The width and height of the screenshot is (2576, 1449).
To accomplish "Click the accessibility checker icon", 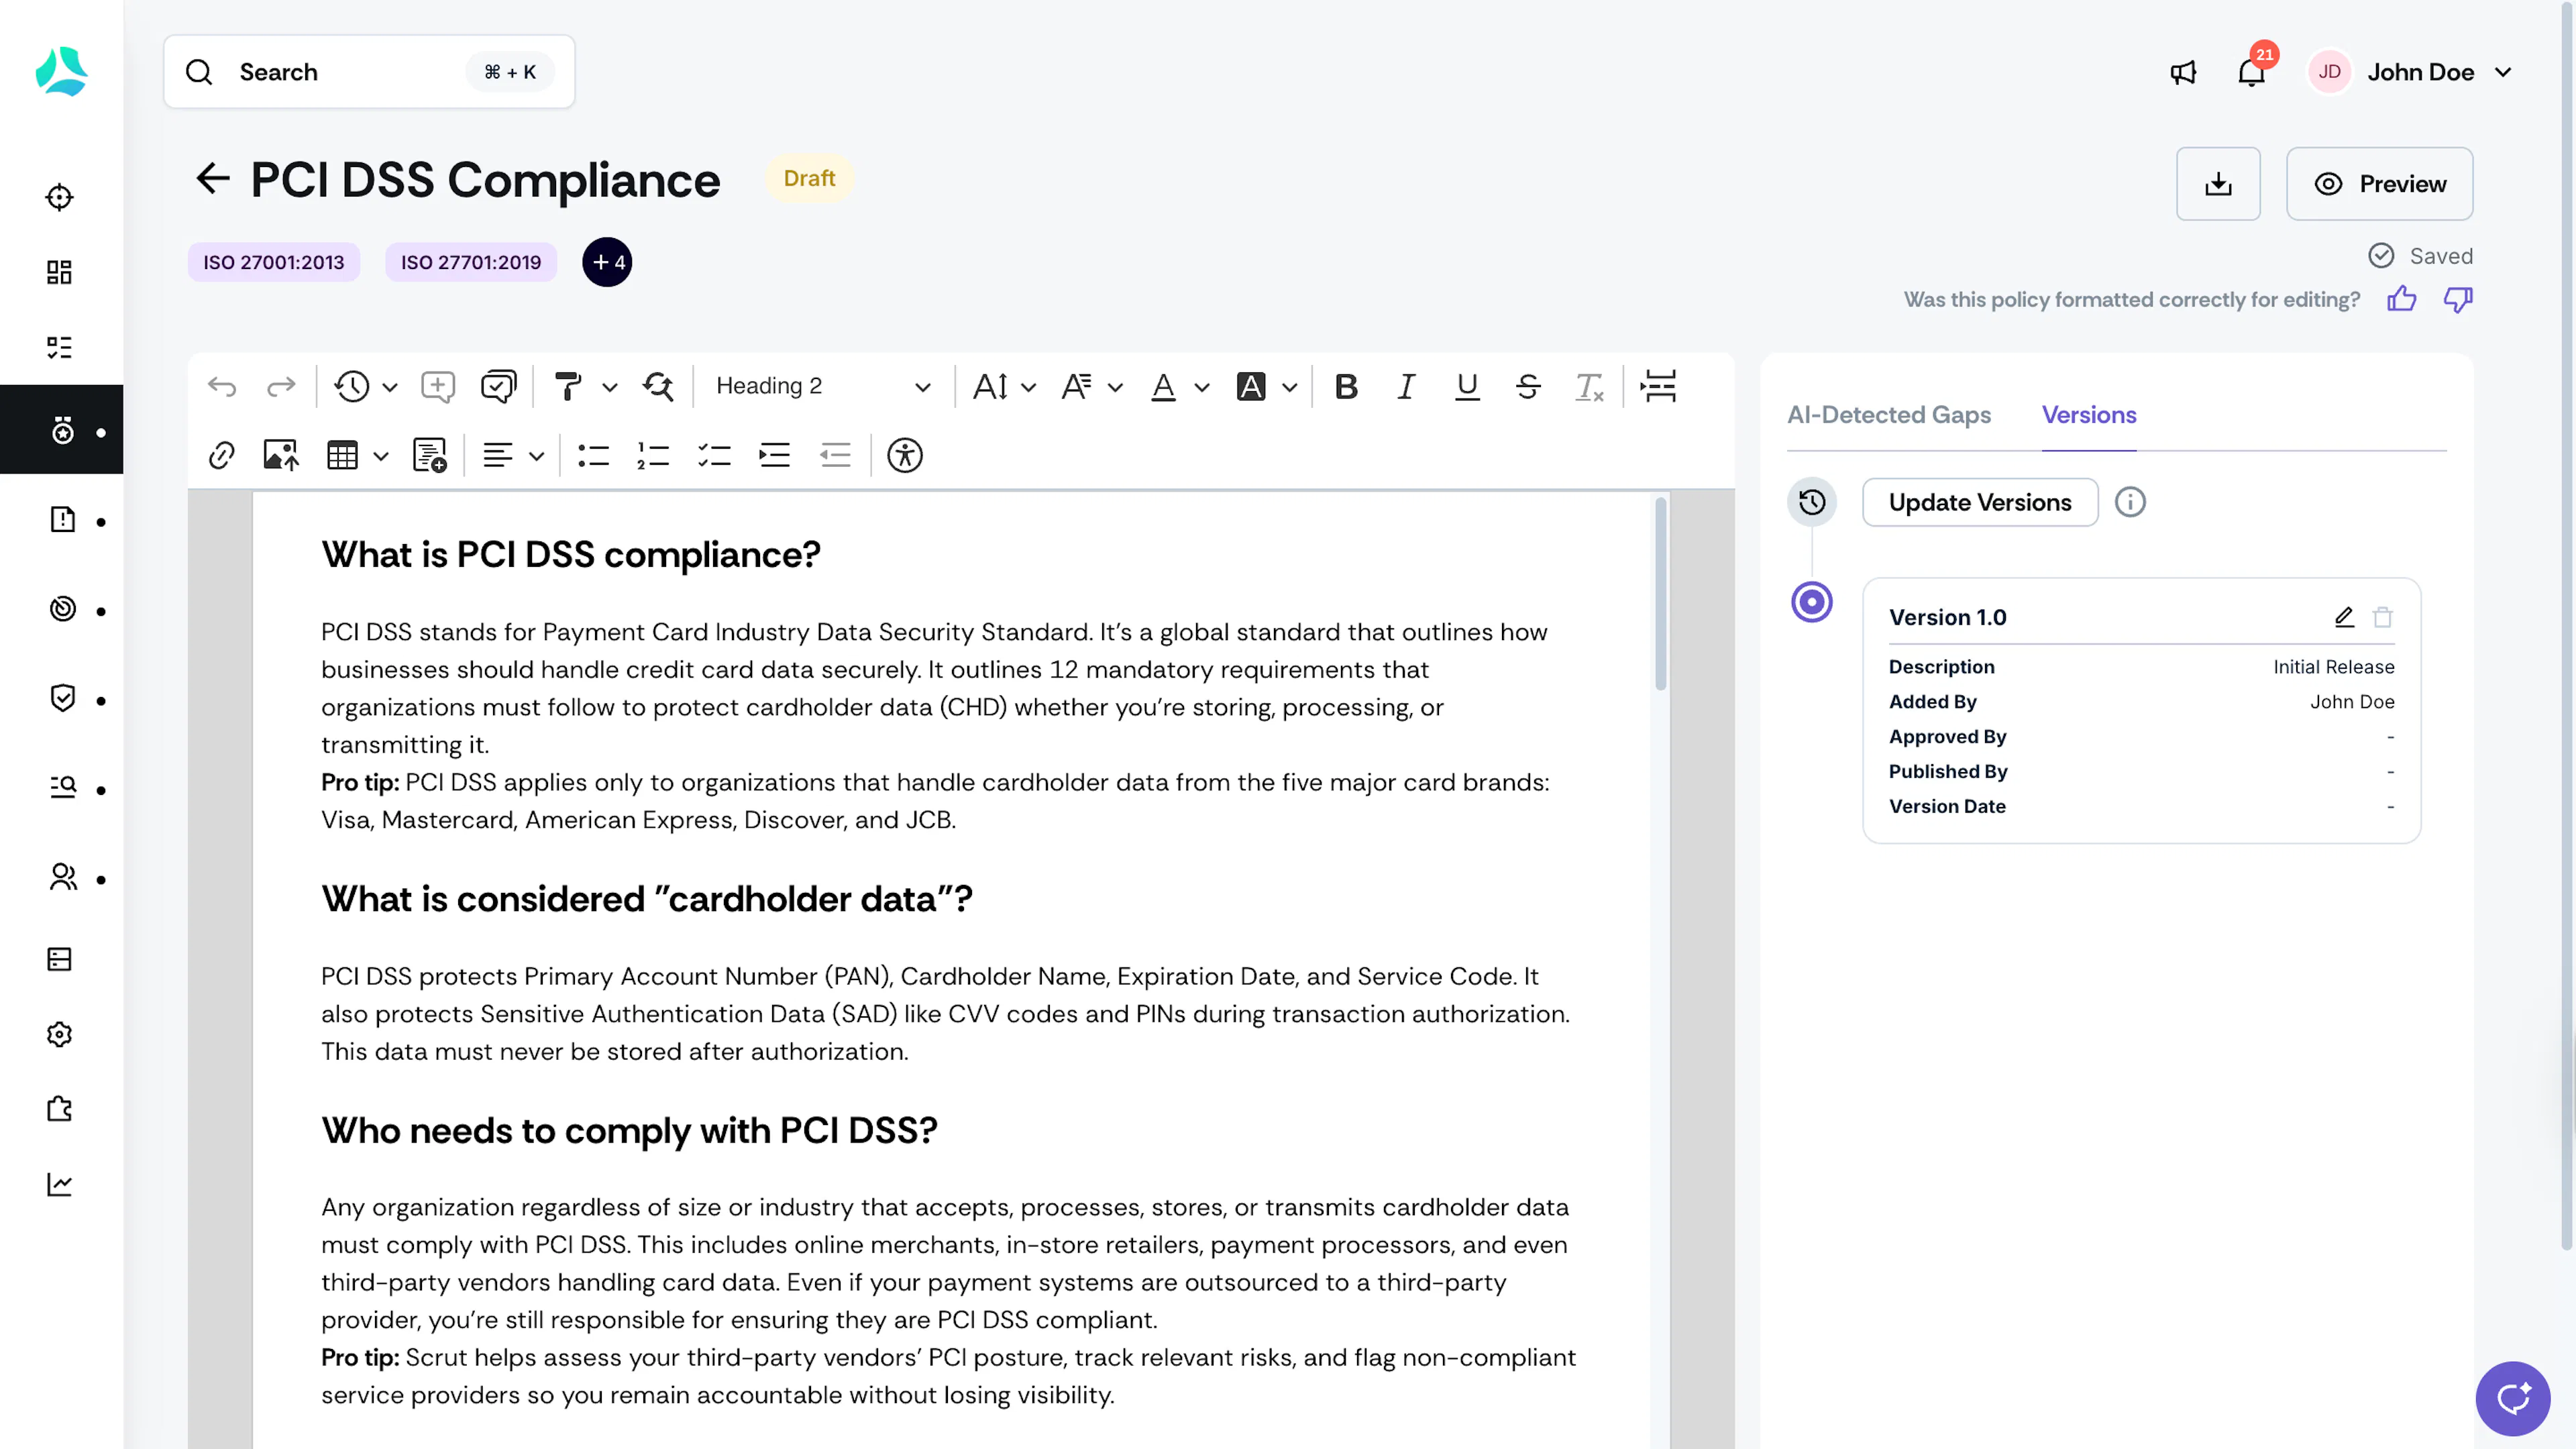I will [904, 456].
